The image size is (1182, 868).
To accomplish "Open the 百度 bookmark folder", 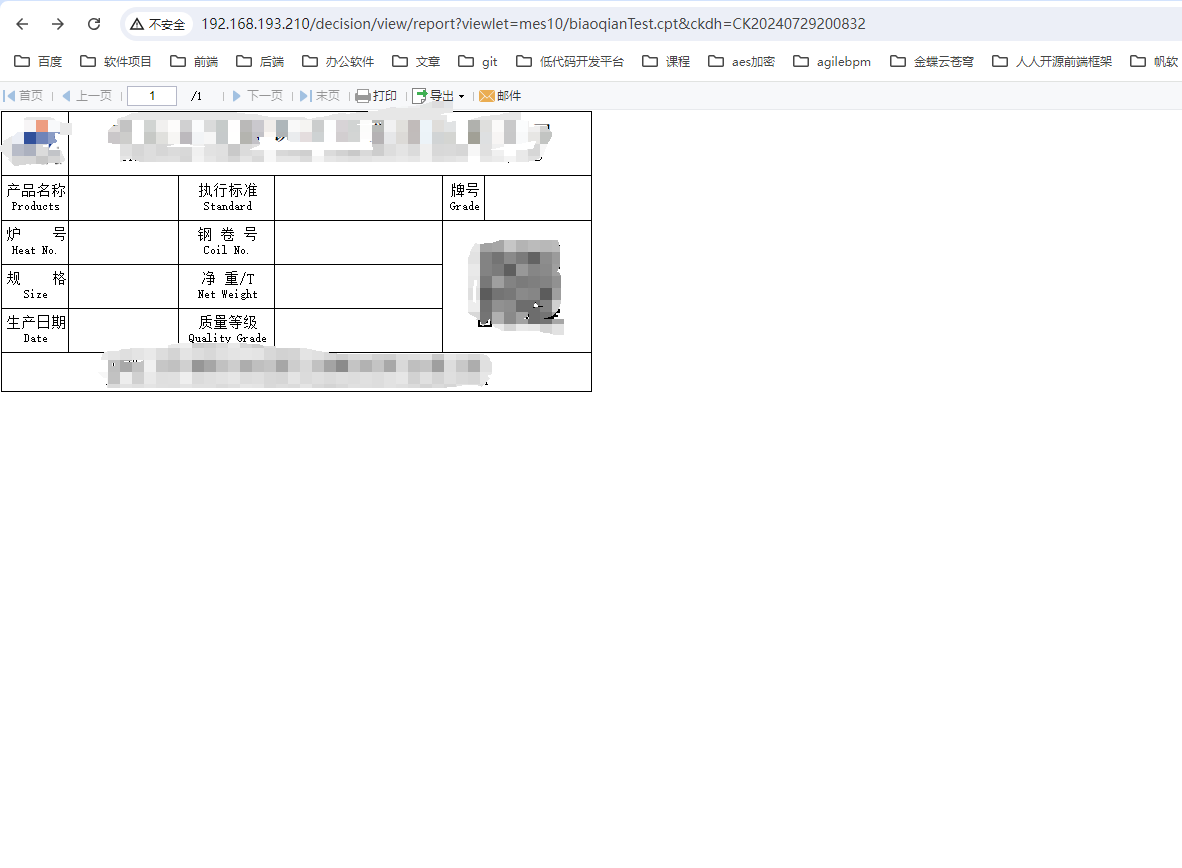I will [x=38, y=61].
